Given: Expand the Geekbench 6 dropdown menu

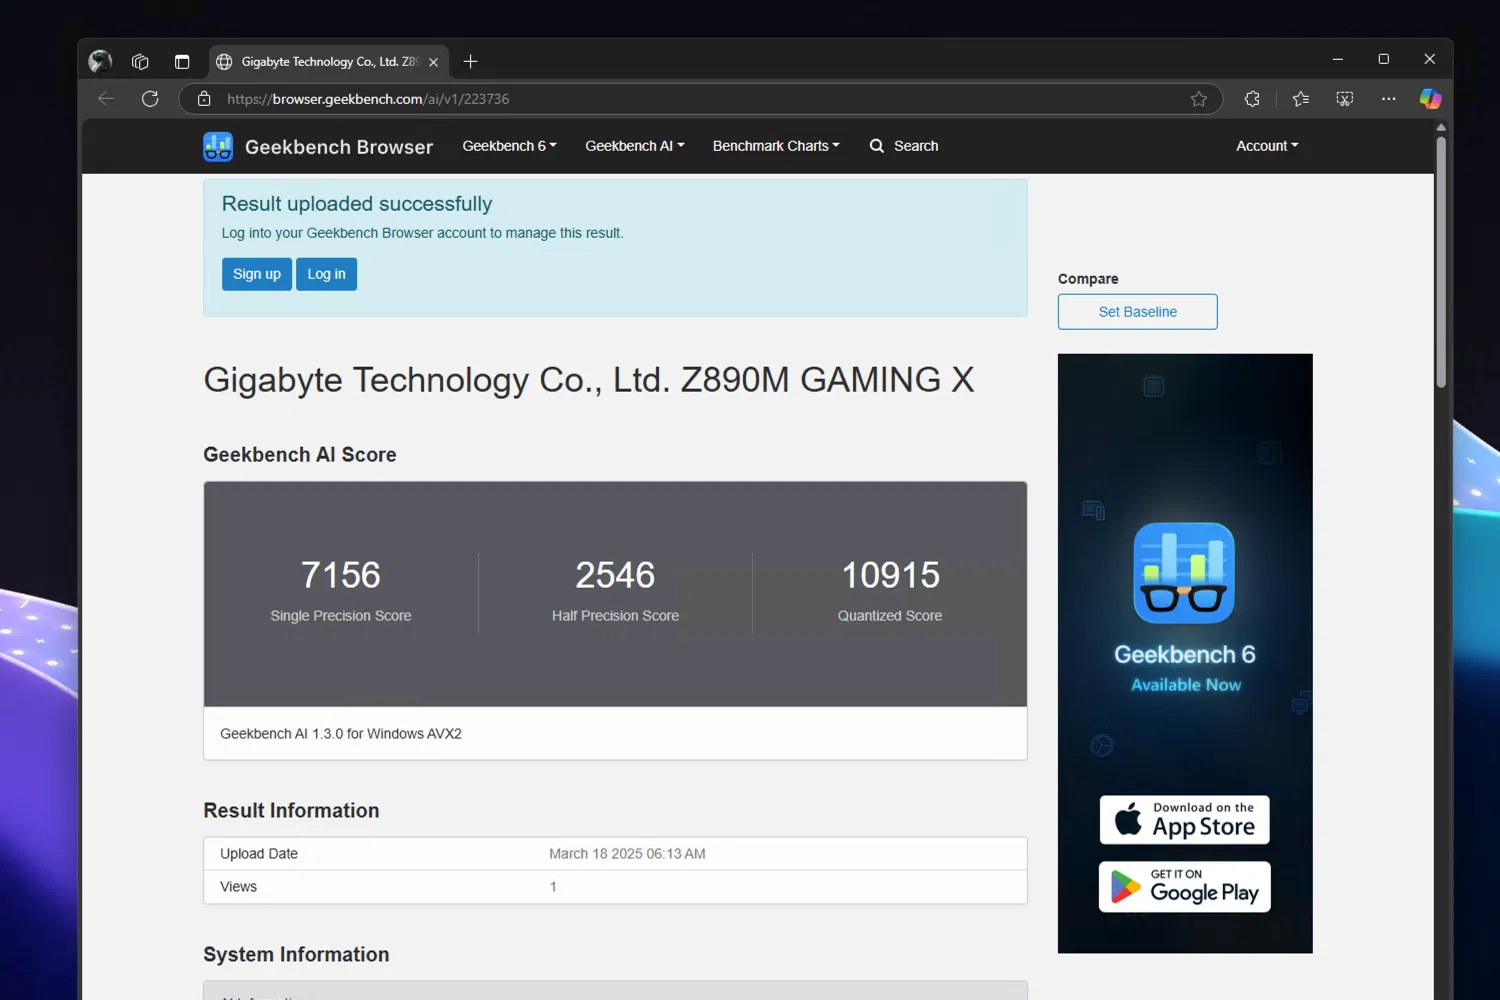Looking at the screenshot, I should (x=509, y=146).
